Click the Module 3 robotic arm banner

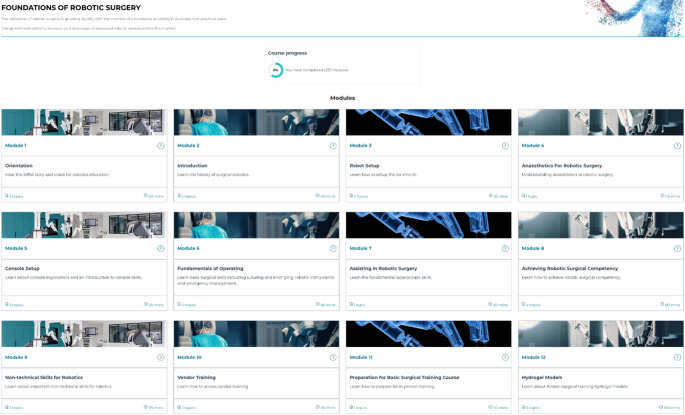point(429,122)
